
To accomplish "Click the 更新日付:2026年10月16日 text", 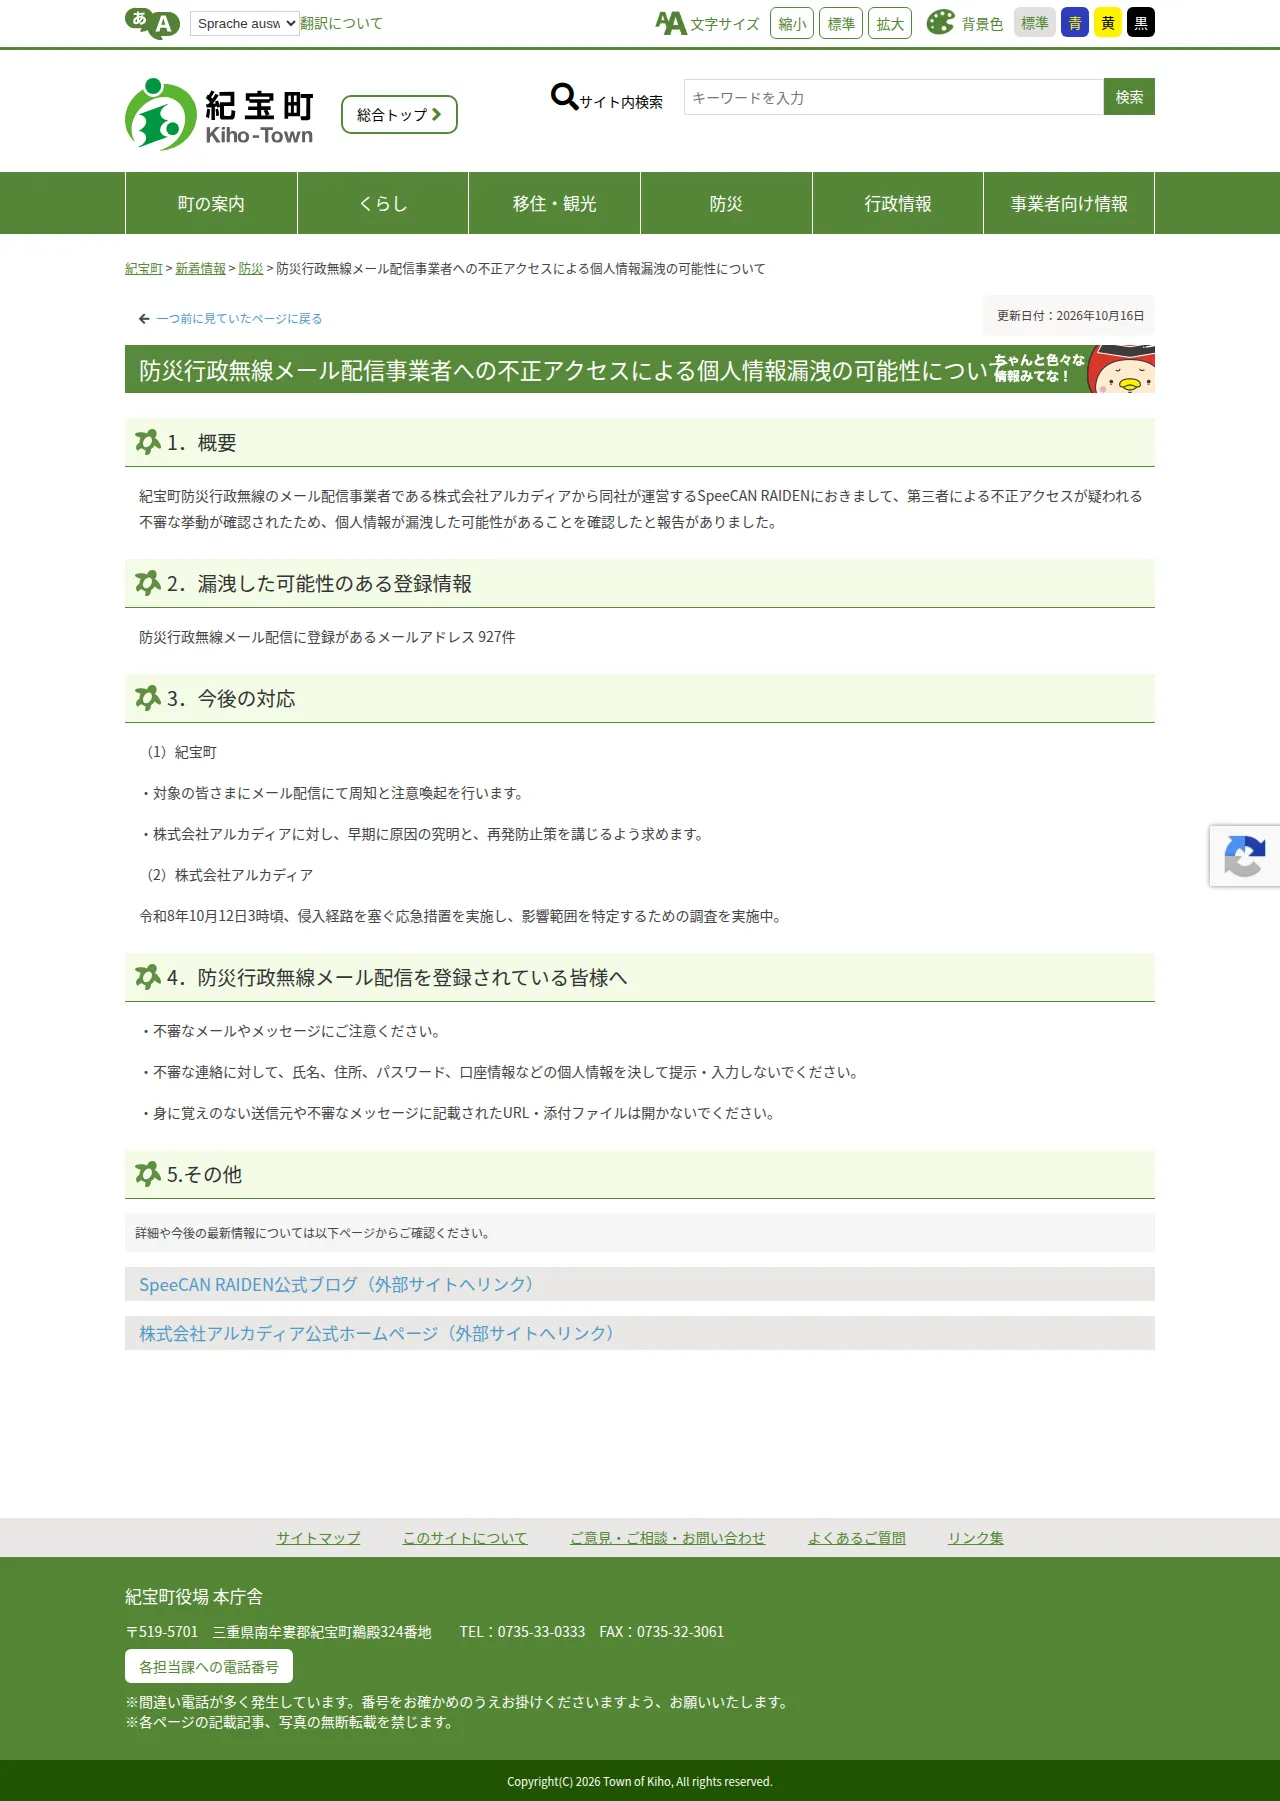I will pyautogui.click(x=1070, y=316).
